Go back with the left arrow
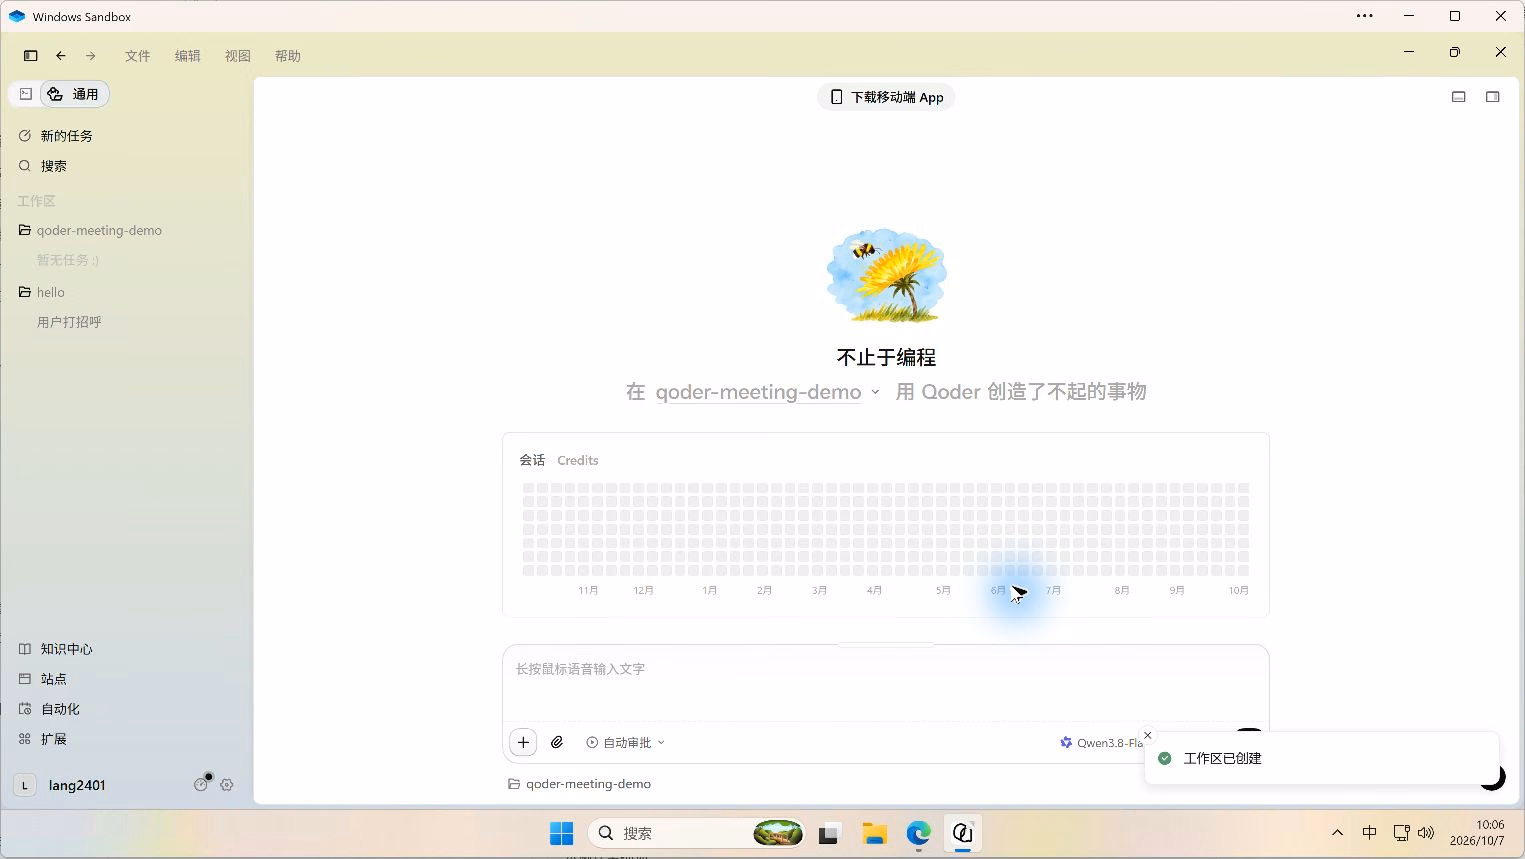The height and width of the screenshot is (859, 1525). 61,56
